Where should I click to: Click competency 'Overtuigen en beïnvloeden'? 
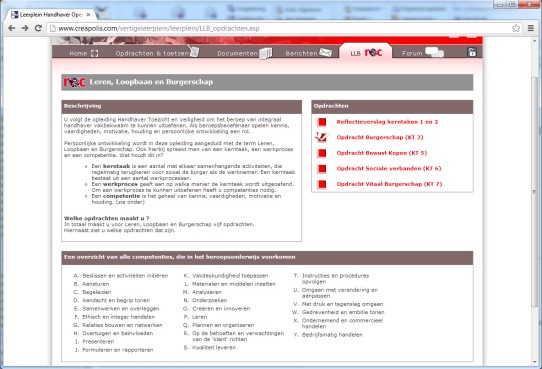pyautogui.click(x=118, y=333)
